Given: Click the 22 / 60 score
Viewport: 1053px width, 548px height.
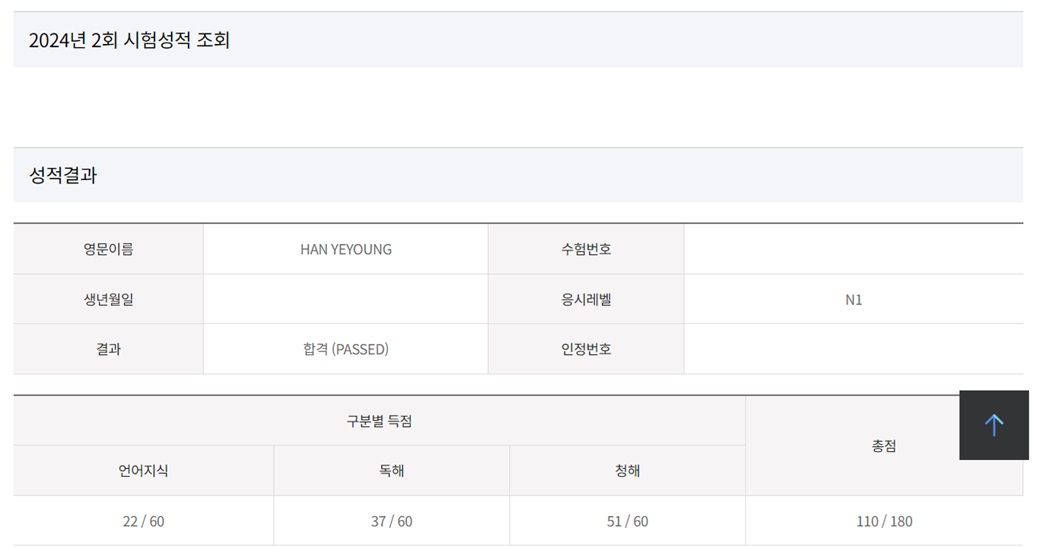Looking at the screenshot, I should (143, 521).
